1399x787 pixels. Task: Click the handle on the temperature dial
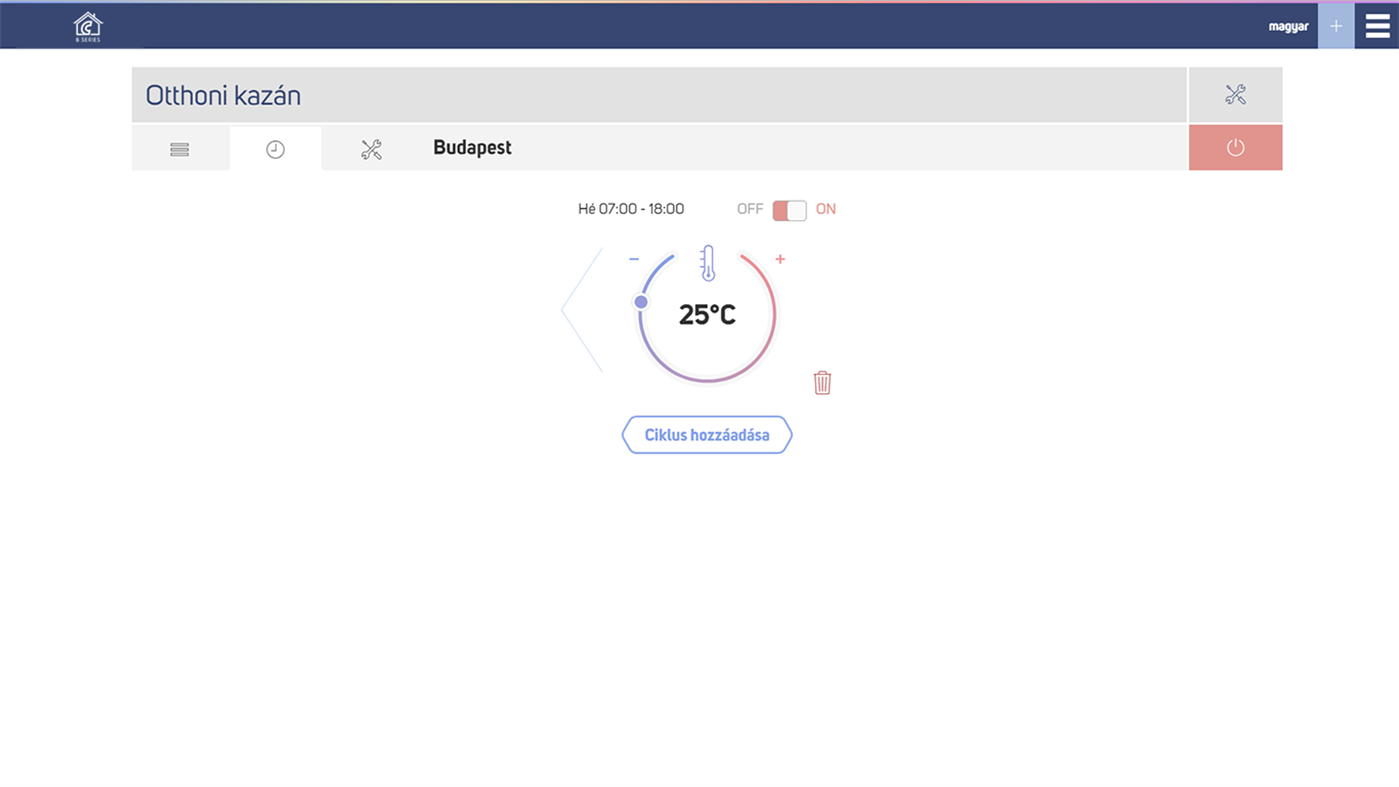(x=641, y=301)
